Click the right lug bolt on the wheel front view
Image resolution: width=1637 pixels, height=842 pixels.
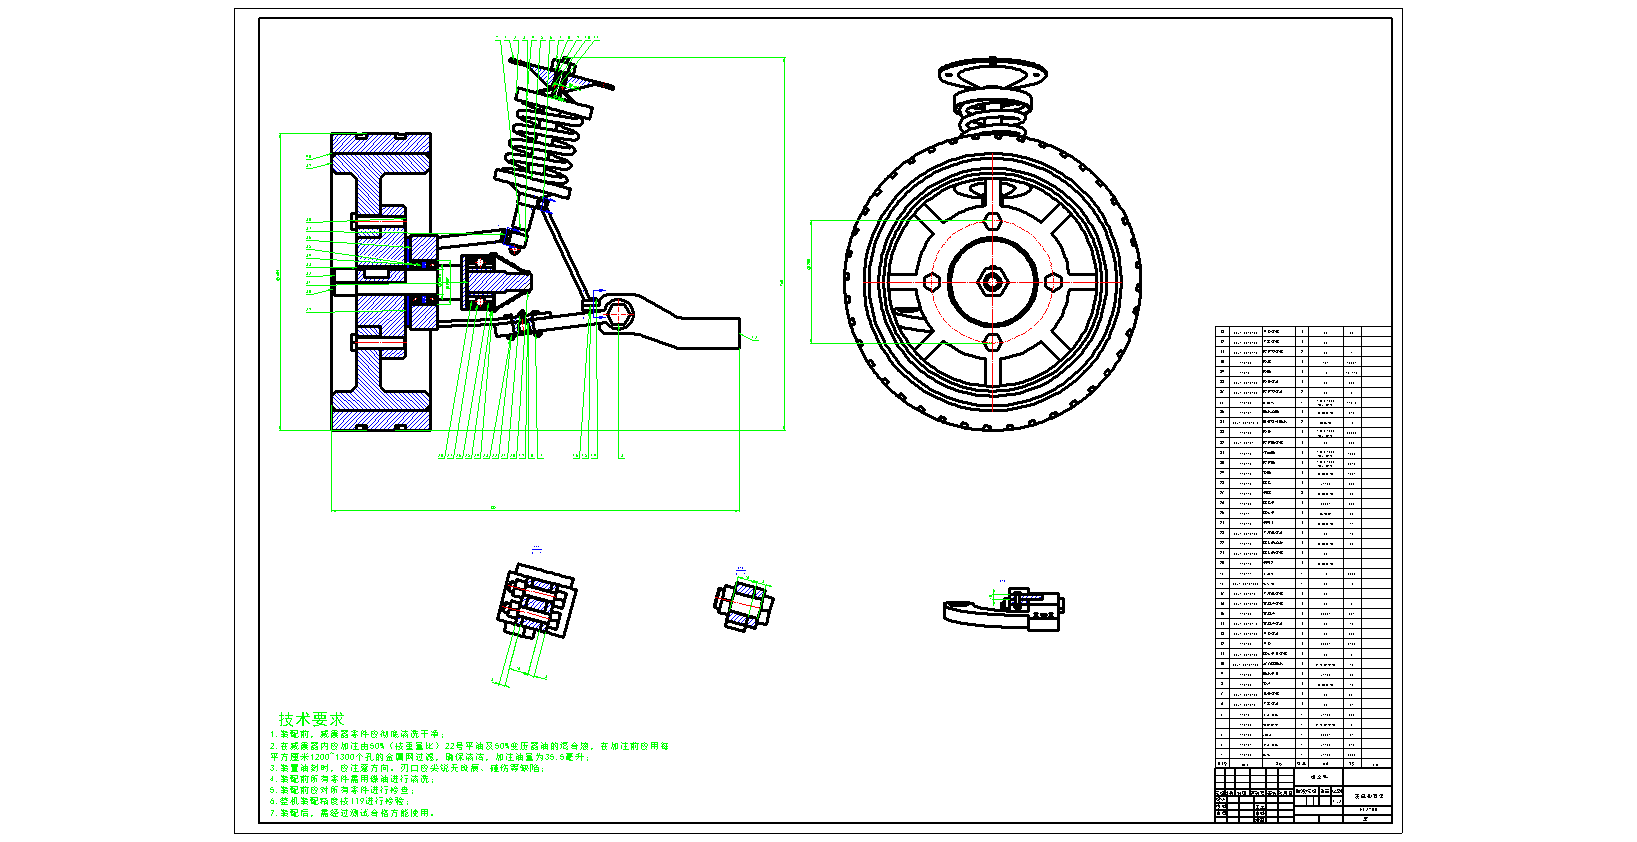click(x=1052, y=282)
